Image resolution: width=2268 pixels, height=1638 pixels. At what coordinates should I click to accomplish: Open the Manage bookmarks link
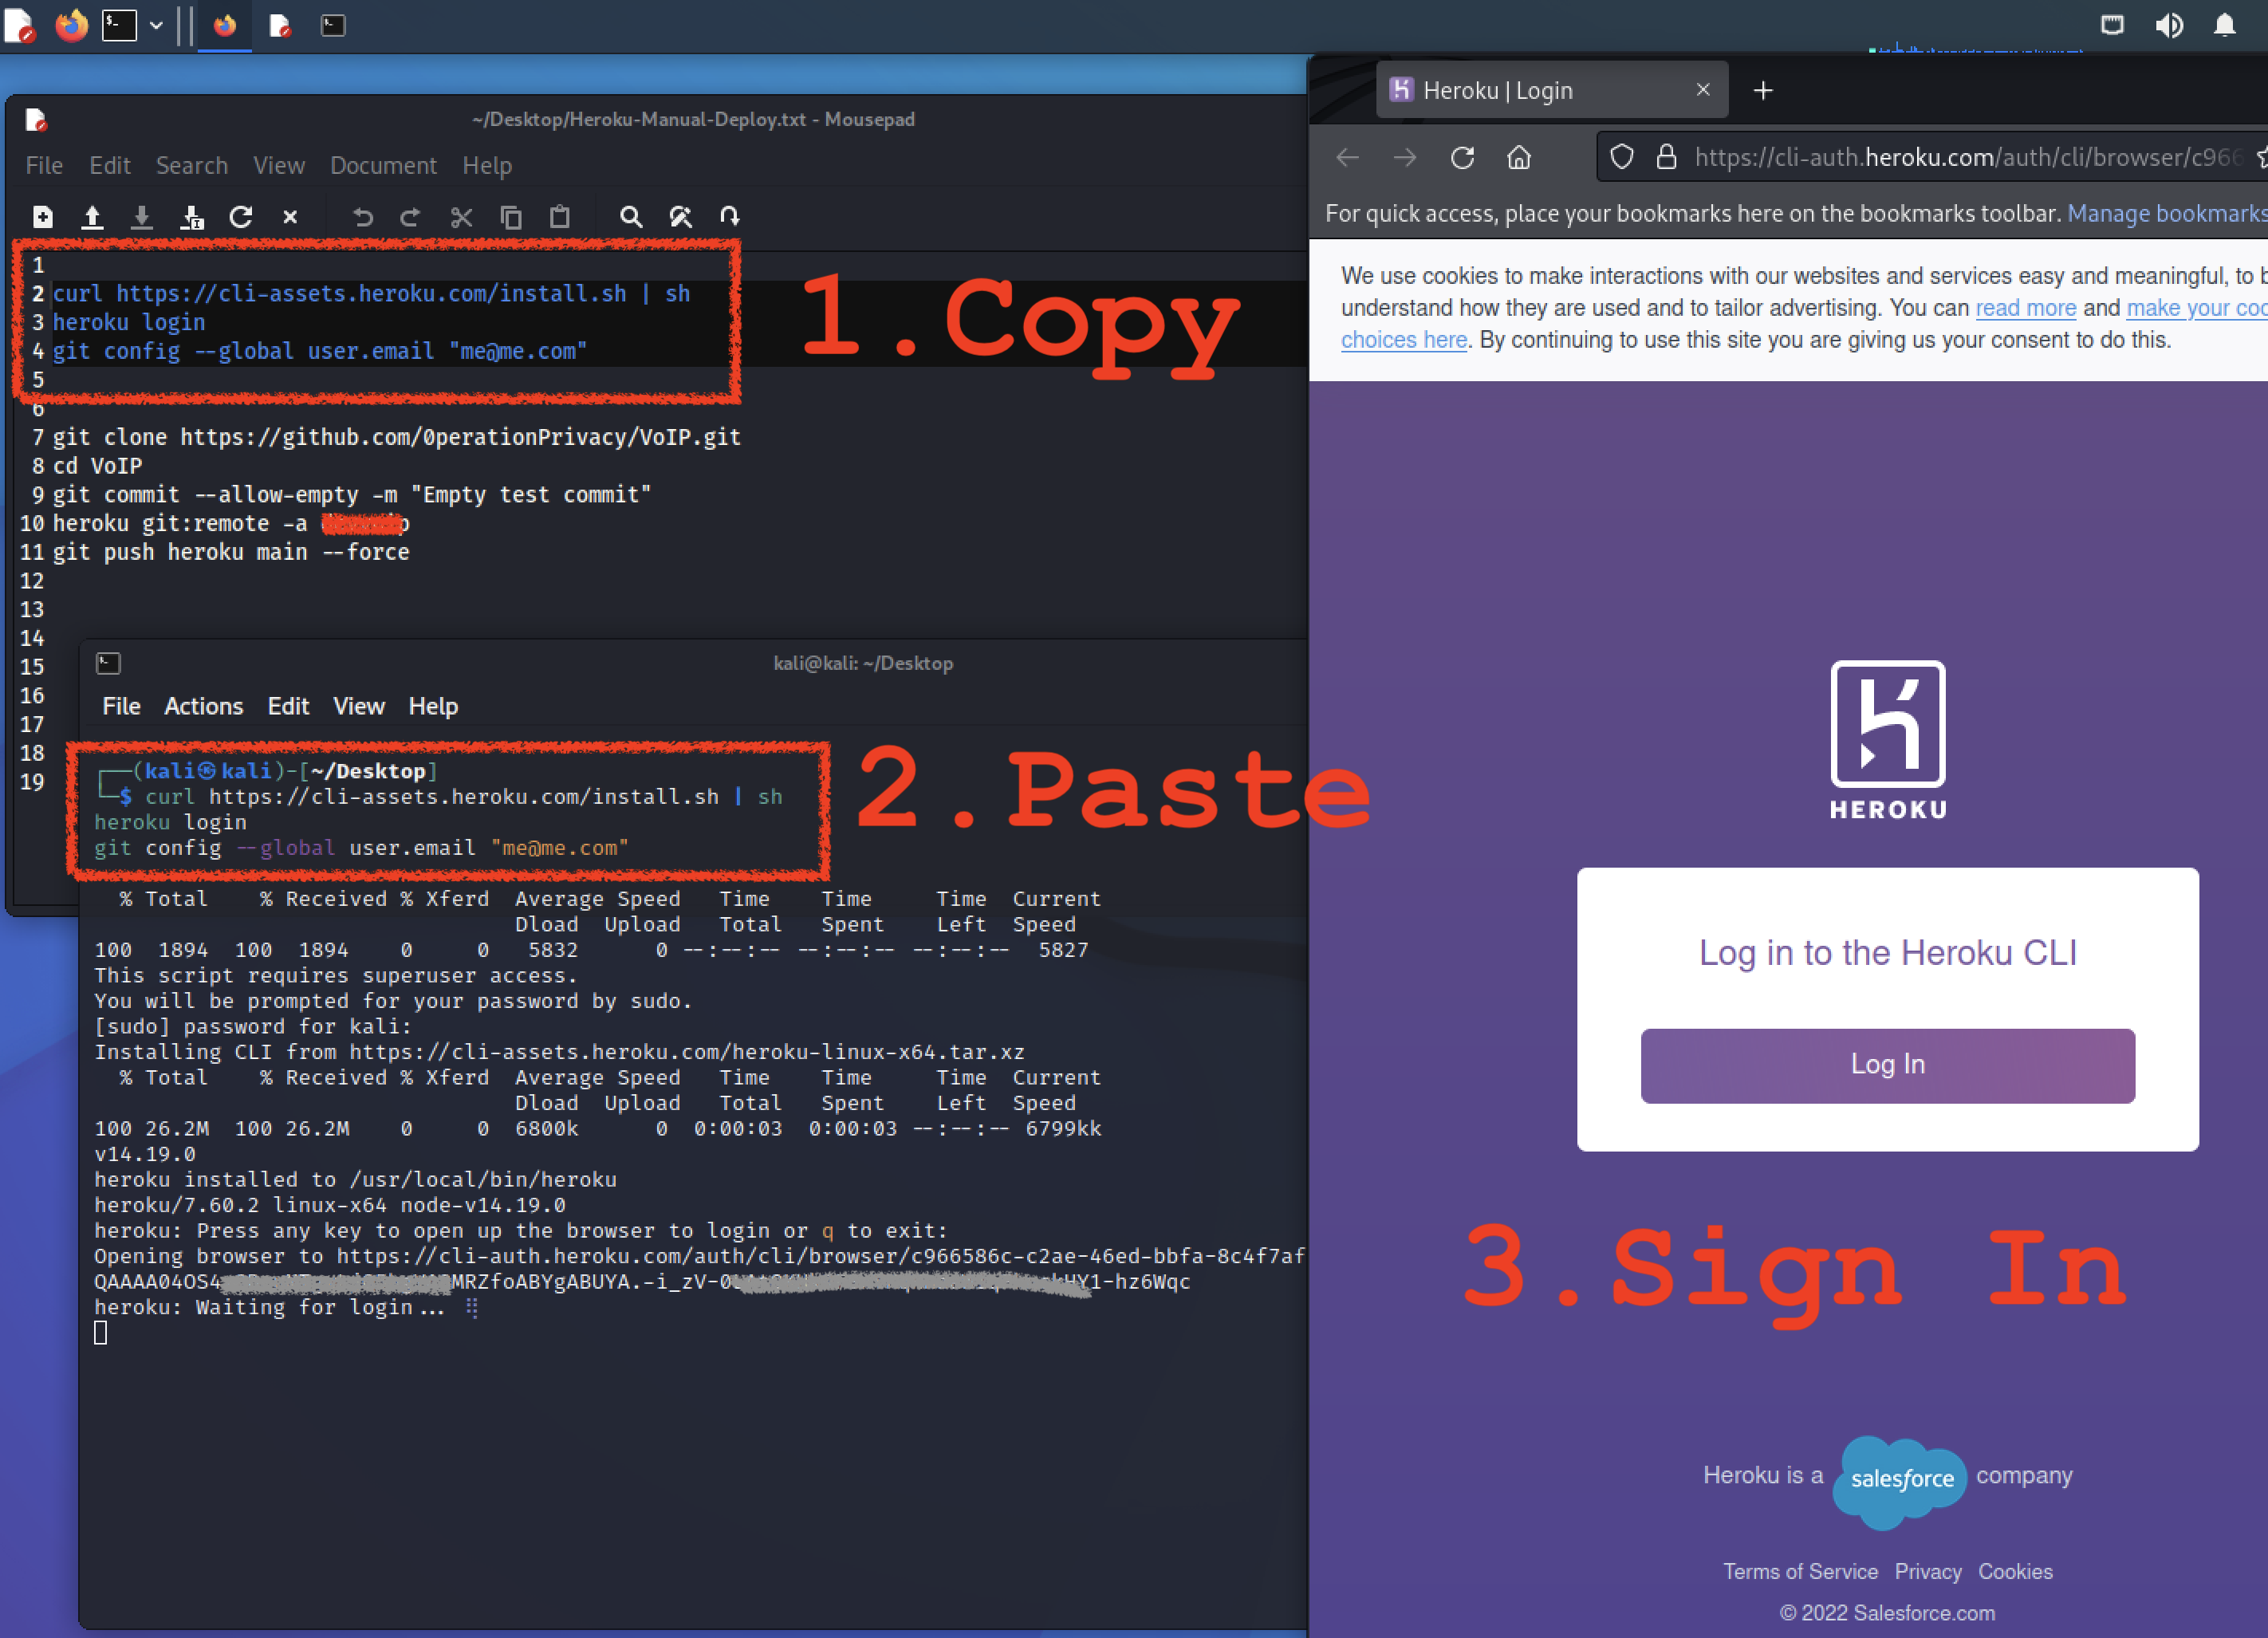pos(2165,213)
